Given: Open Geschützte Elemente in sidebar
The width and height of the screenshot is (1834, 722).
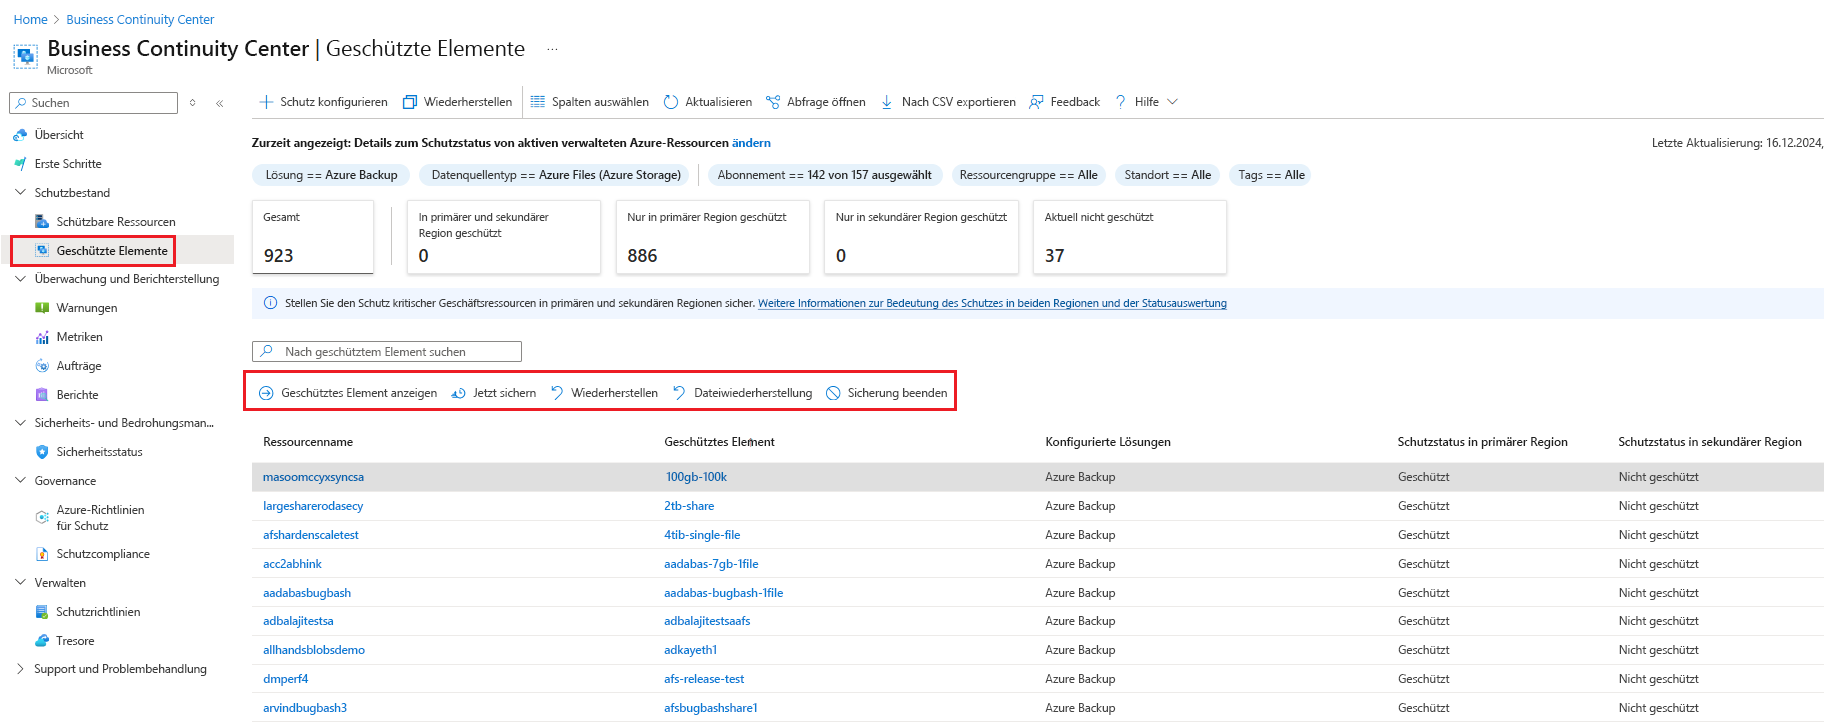Looking at the screenshot, I should point(112,251).
